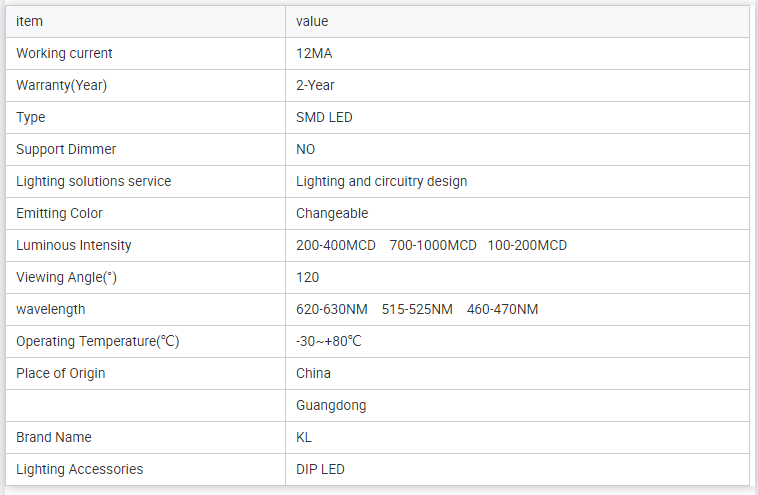Click the 'DIP LED' accessories value
Screen dimensions: 758x495
coord(320,469)
